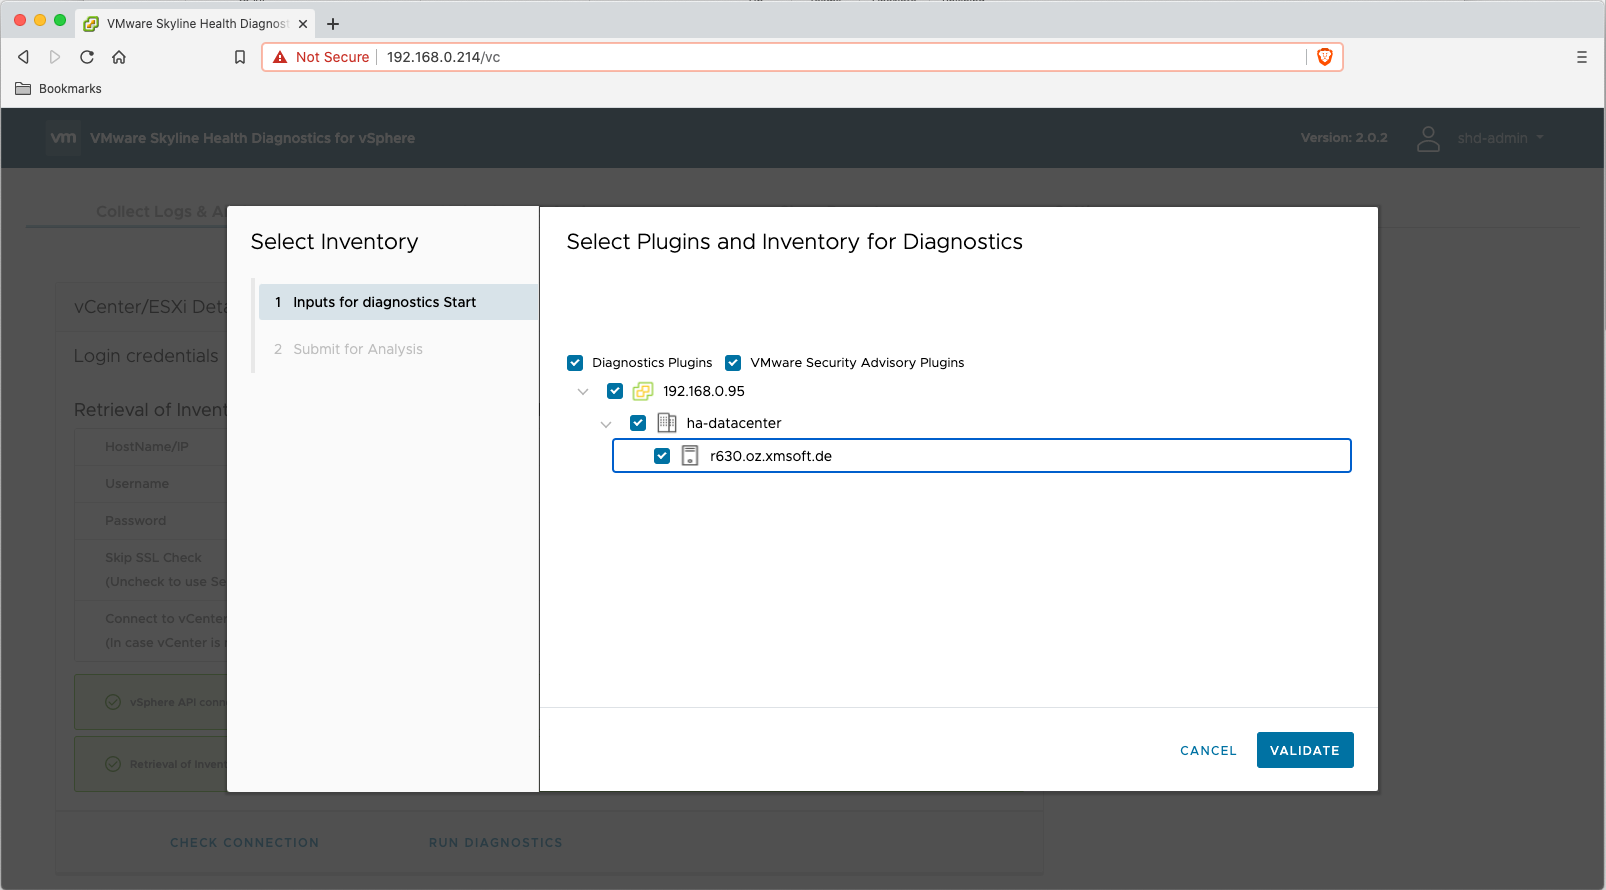The height and width of the screenshot is (890, 1606).
Task: Switch to VMware Skyline Health browser tab
Action: (x=195, y=24)
